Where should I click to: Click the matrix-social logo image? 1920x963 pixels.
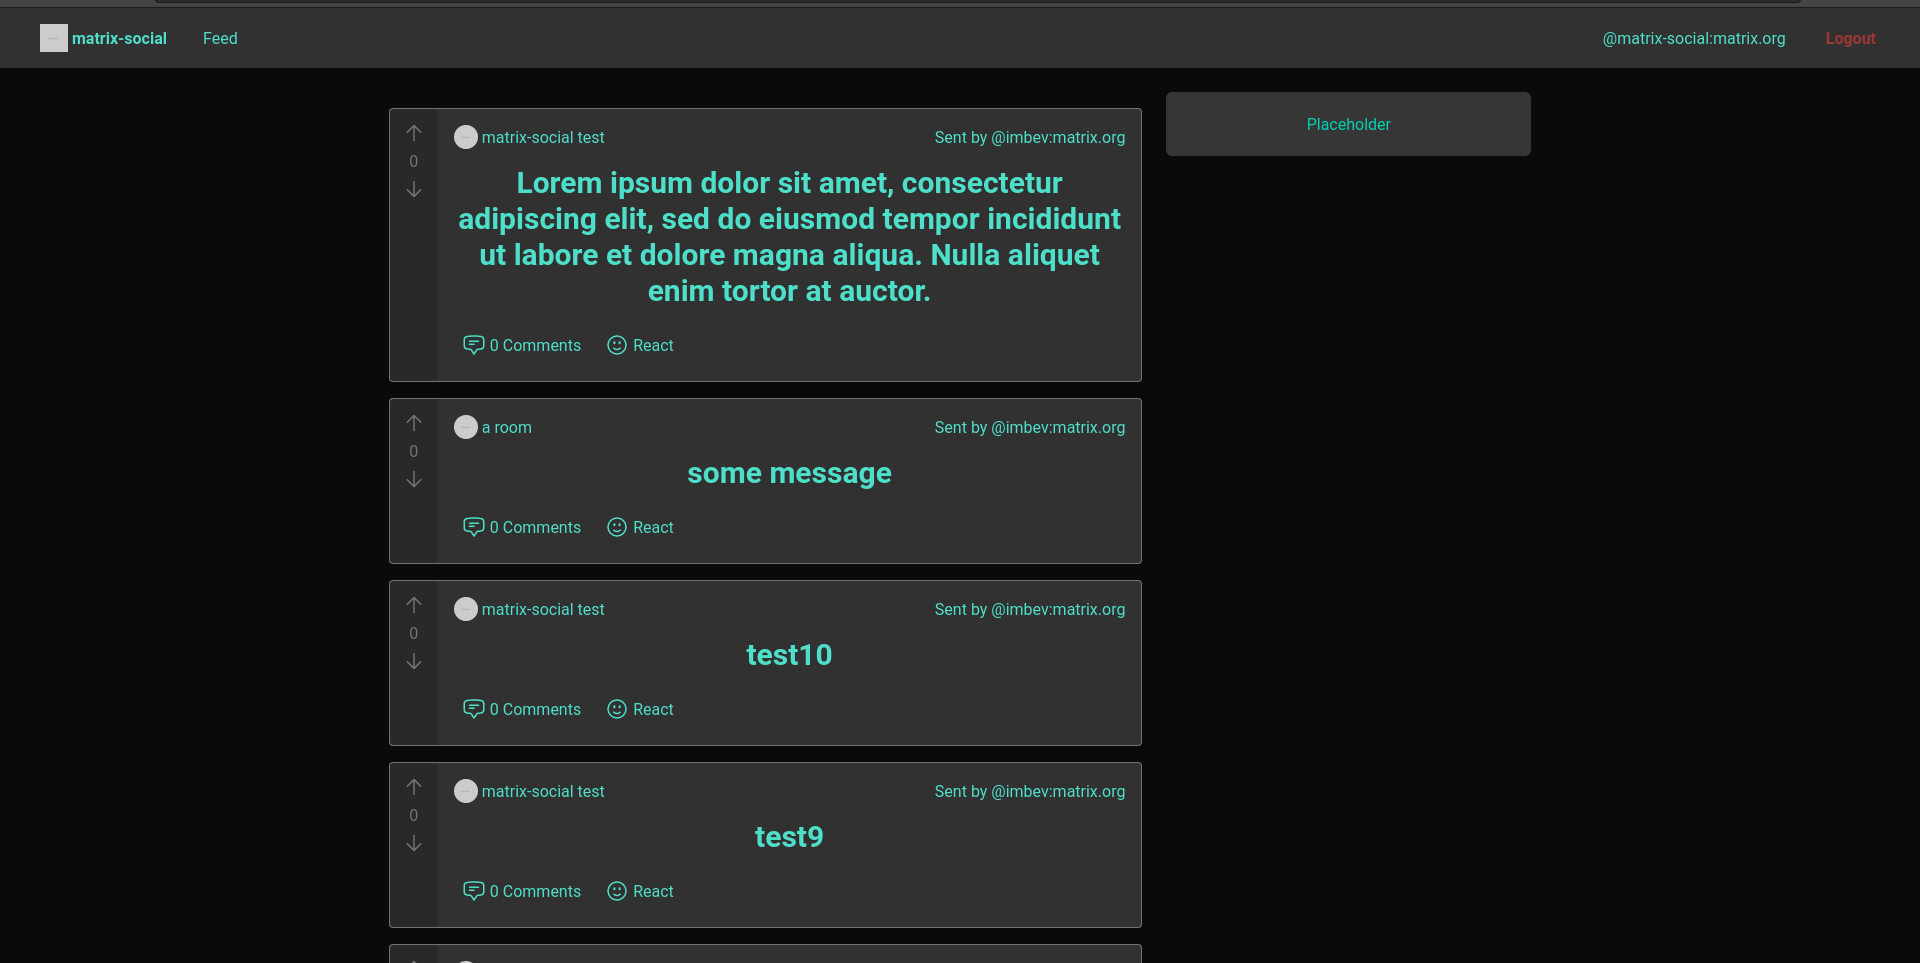pyautogui.click(x=54, y=38)
